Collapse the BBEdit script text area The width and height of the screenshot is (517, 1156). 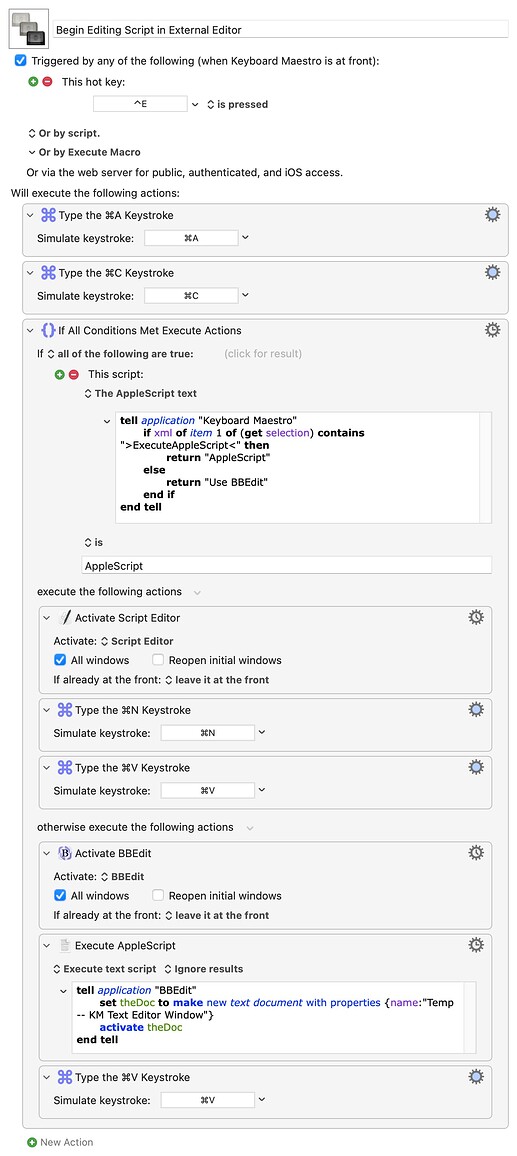click(63, 991)
